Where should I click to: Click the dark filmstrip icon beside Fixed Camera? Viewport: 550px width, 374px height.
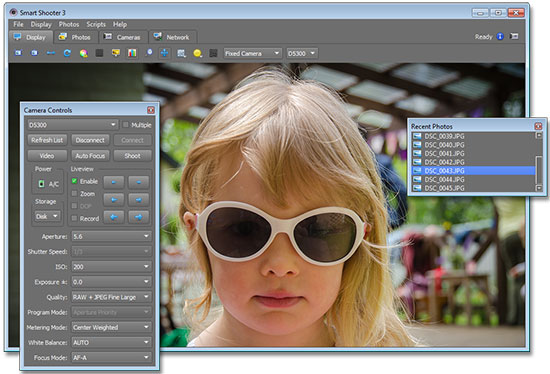pos(213,53)
